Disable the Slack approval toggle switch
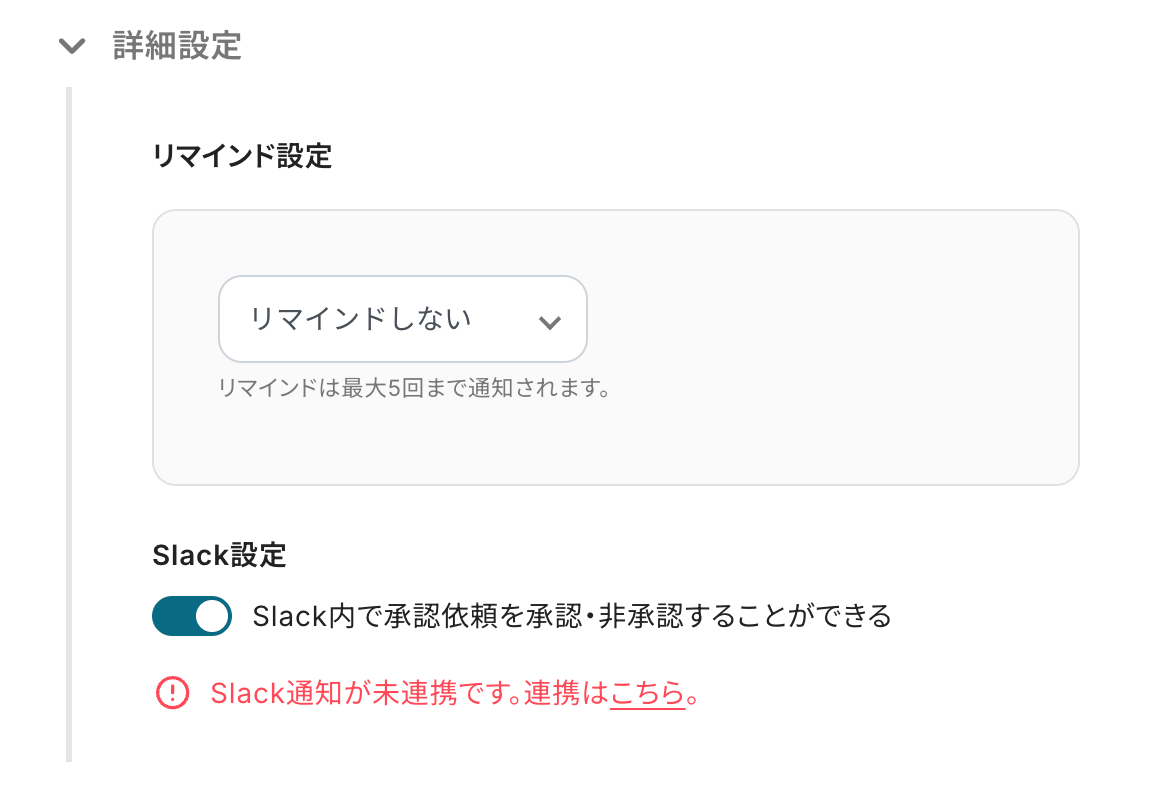 point(192,616)
